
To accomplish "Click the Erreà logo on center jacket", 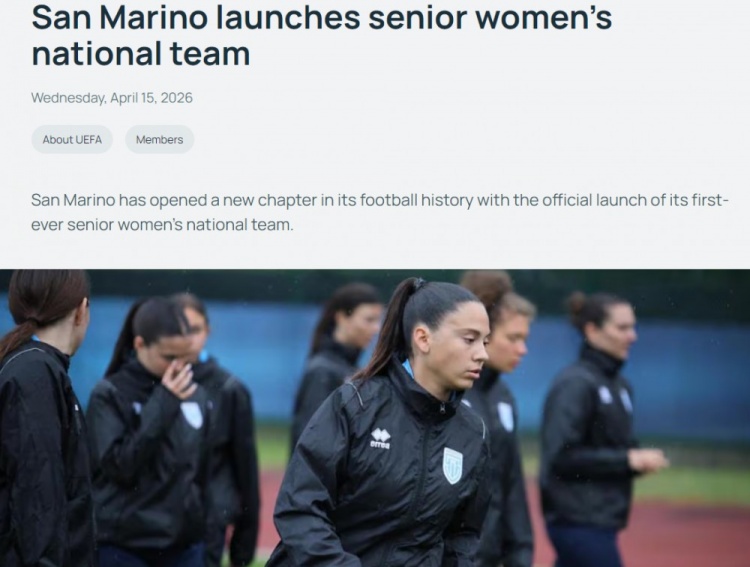I will [x=381, y=438].
